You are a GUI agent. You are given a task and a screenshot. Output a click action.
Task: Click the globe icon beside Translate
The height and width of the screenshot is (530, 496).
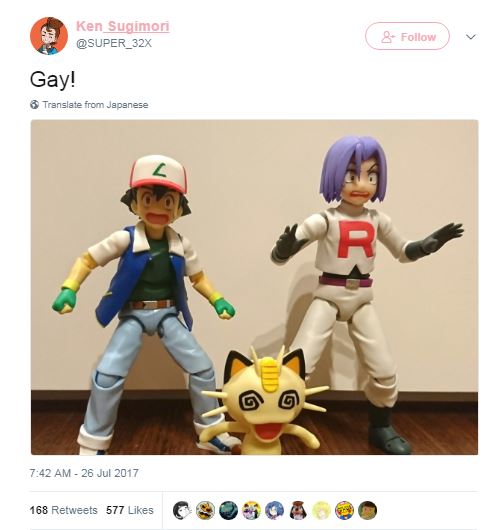tap(34, 105)
